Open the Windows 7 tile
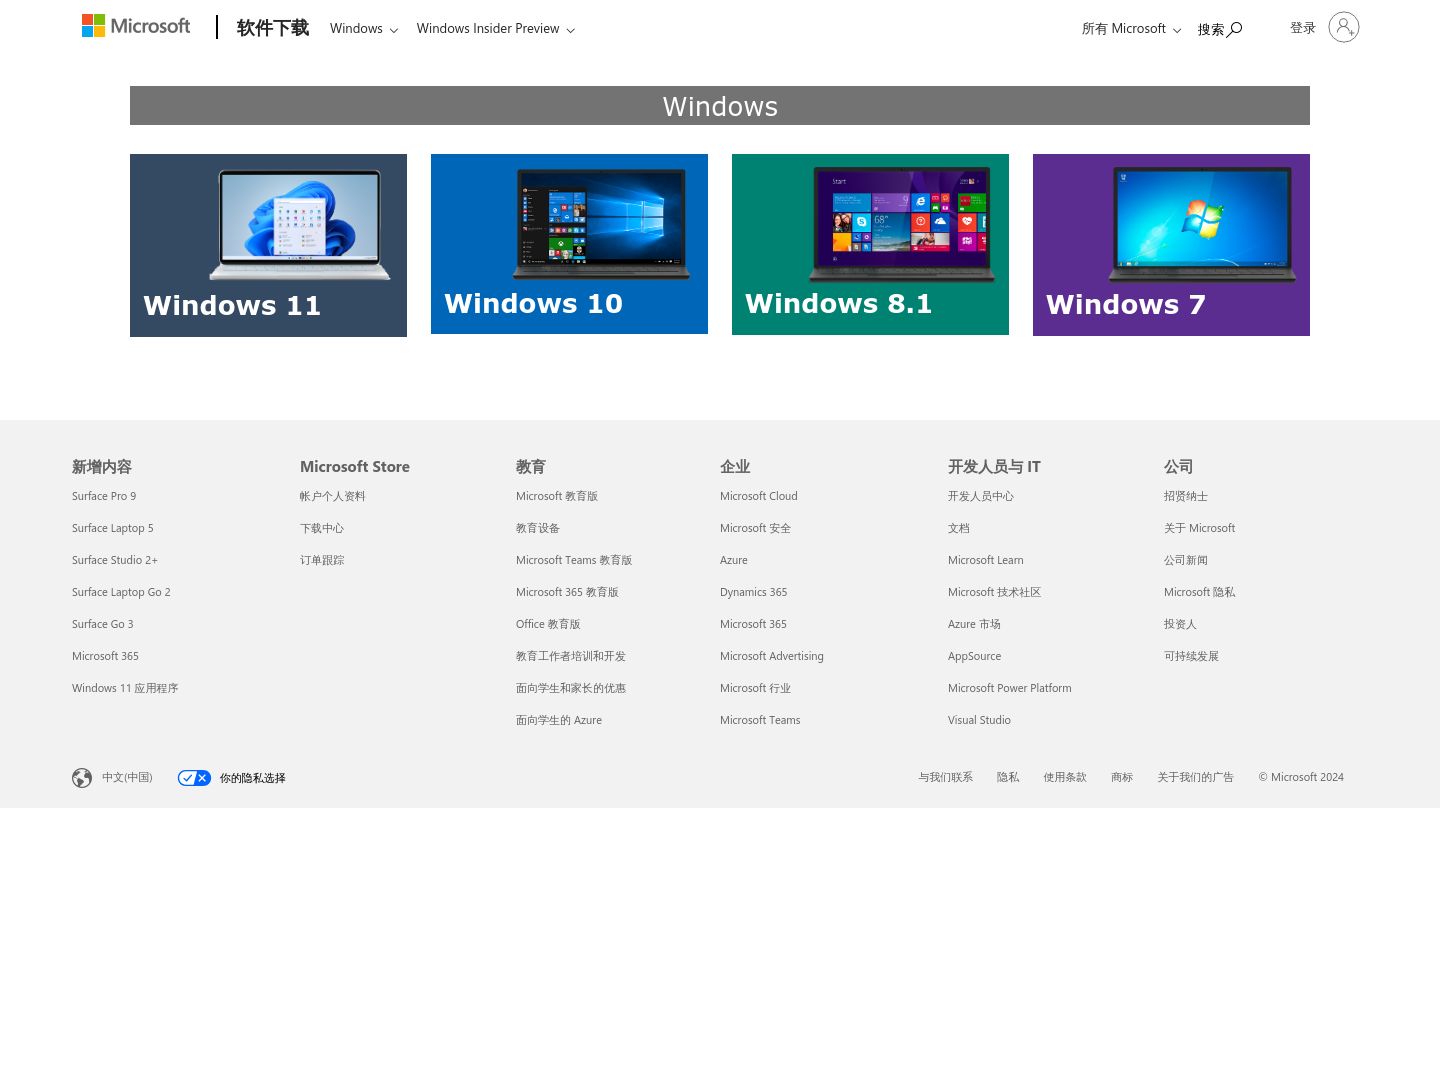Screen dimensions: 1440x1080 pos(1171,245)
